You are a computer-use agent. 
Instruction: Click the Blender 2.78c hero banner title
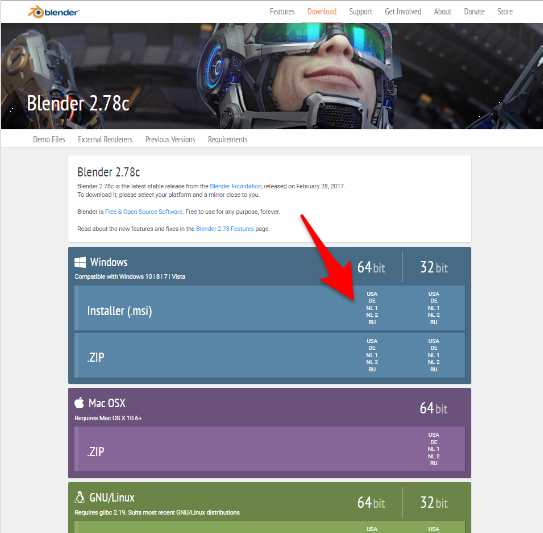pyautogui.click(x=78, y=103)
